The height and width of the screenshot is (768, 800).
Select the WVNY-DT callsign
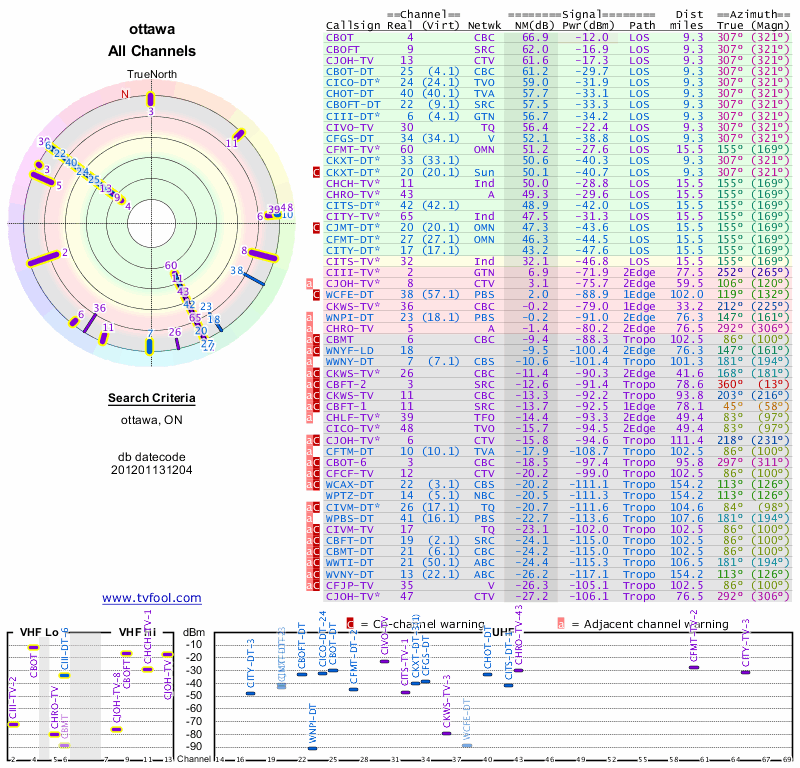coord(350,574)
